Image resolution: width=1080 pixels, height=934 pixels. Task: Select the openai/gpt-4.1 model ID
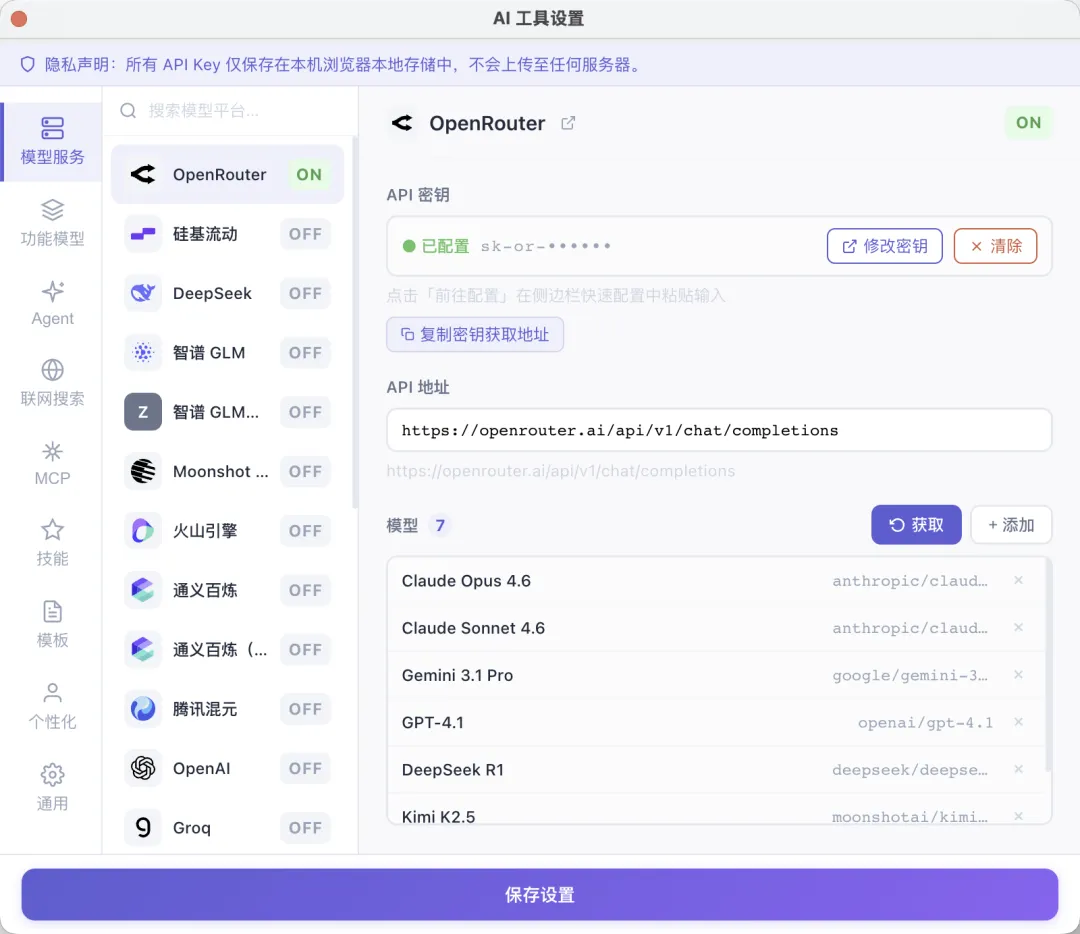[x=925, y=723]
